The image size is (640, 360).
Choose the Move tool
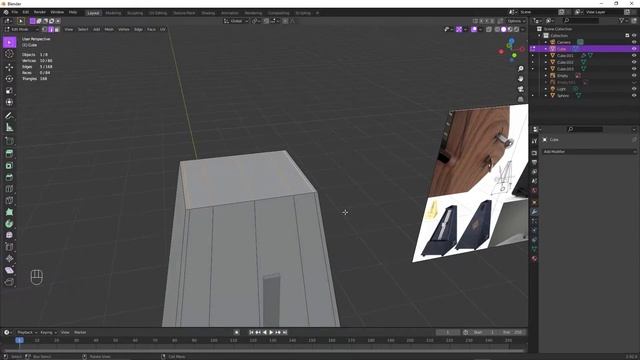[9, 67]
